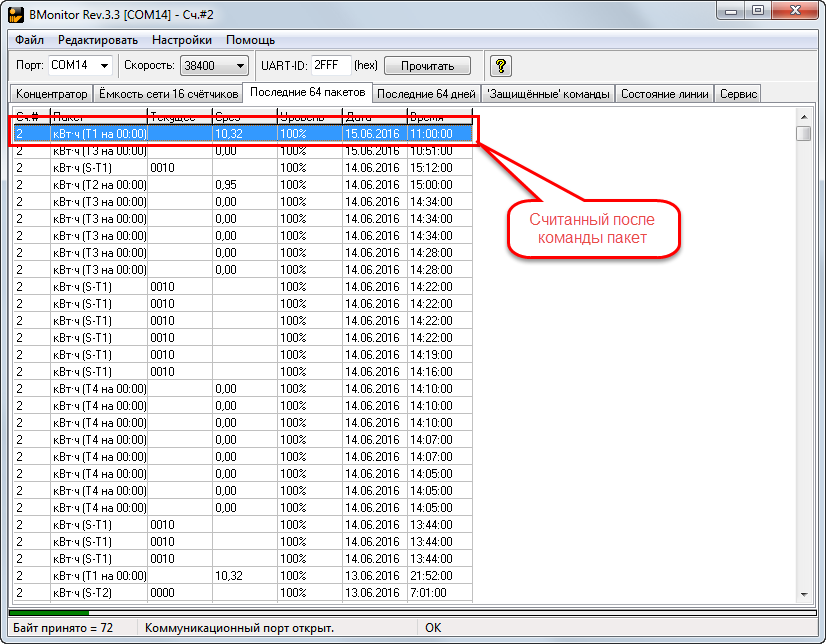Maximize the BMonitor window
The image size is (826, 644).
(758, 11)
